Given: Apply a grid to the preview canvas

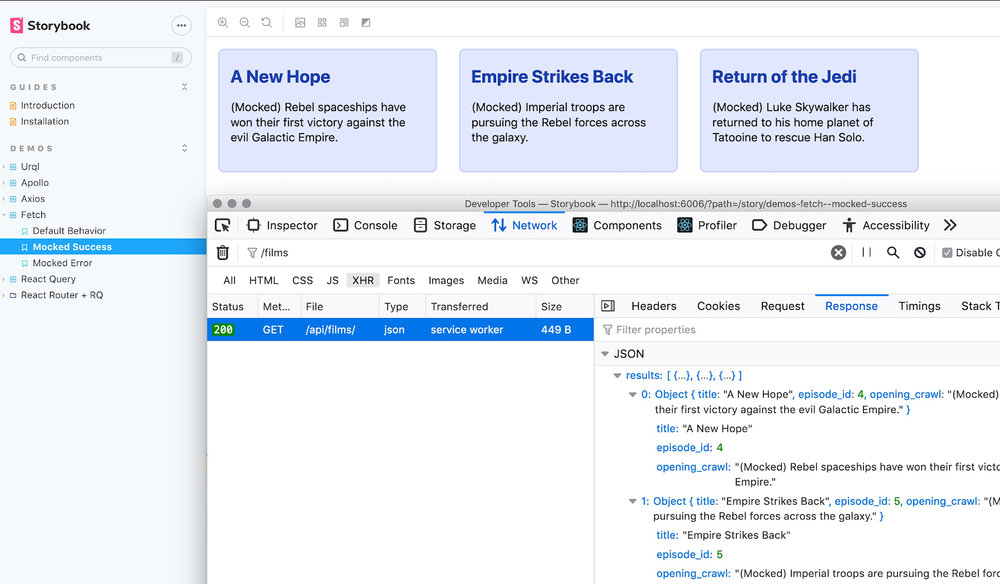Looking at the screenshot, I should pos(322,22).
